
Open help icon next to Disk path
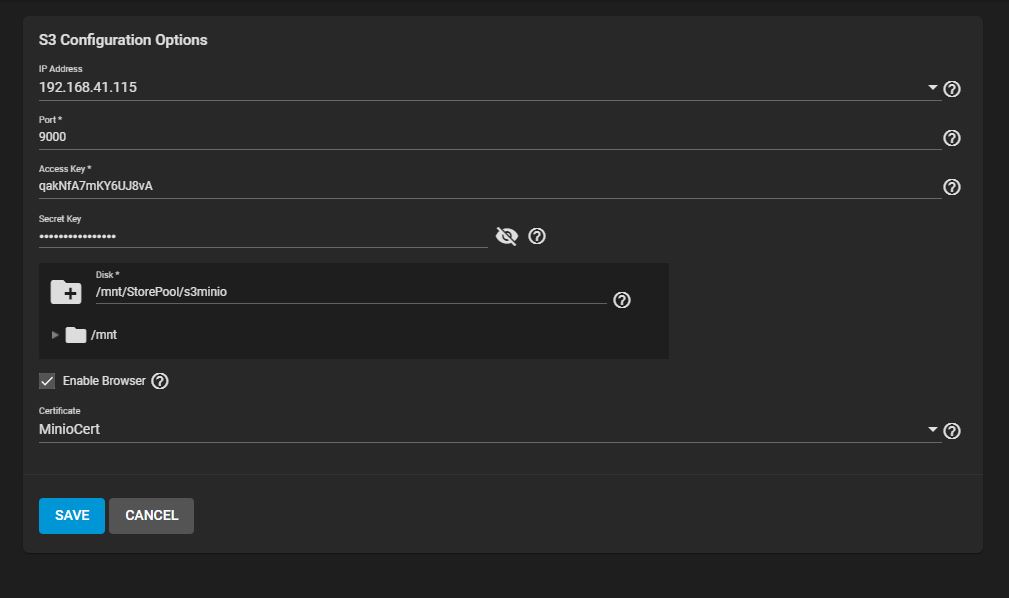tap(622, 300)
